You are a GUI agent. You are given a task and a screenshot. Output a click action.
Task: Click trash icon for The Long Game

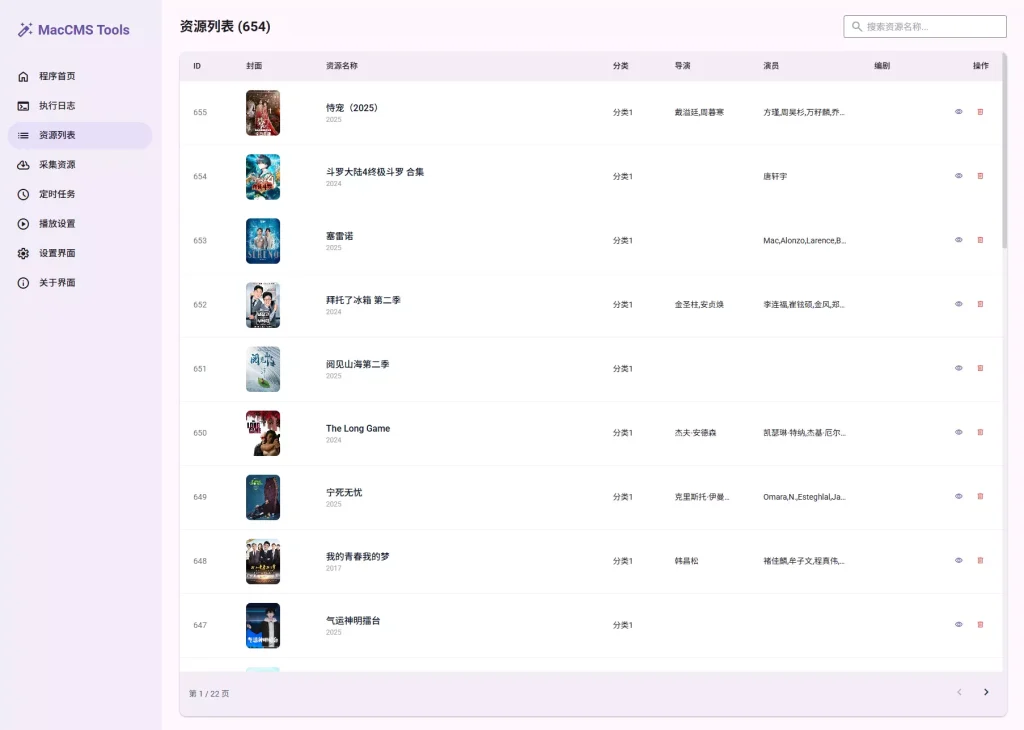980,432
